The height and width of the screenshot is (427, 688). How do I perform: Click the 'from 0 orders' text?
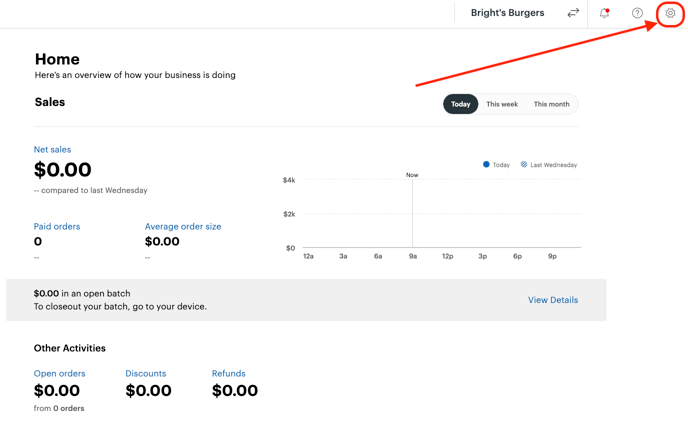(x=59, y=408)
